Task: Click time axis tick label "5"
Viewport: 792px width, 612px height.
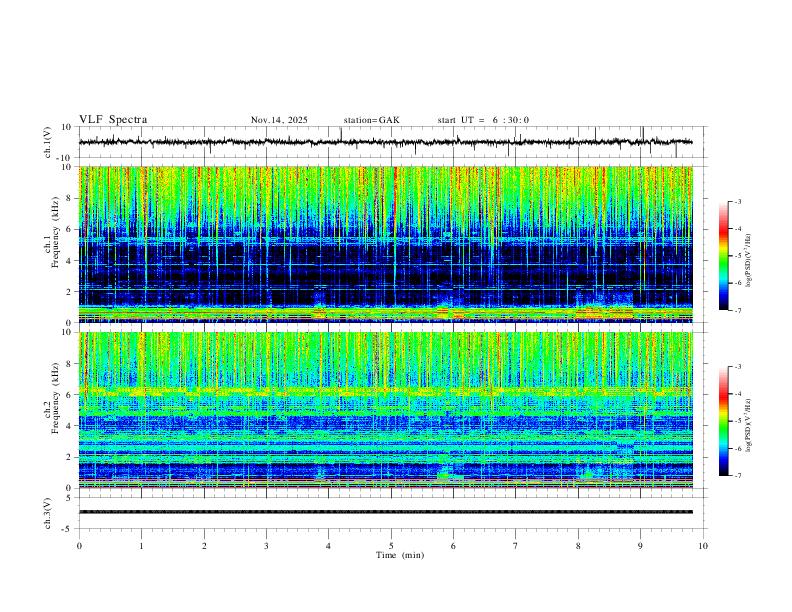Action: (391, 546)
